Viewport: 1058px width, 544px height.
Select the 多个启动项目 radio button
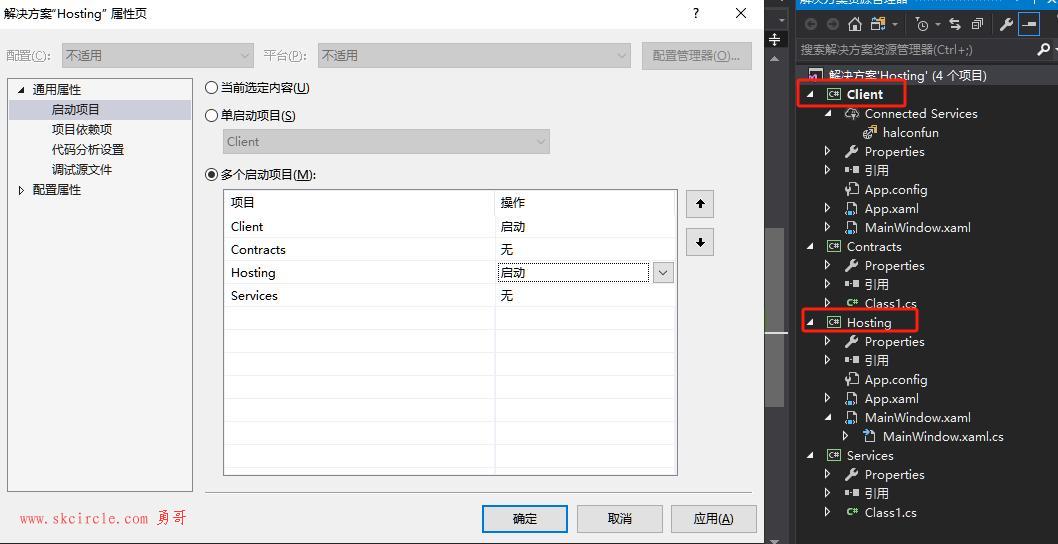click(x=211, y=175)
